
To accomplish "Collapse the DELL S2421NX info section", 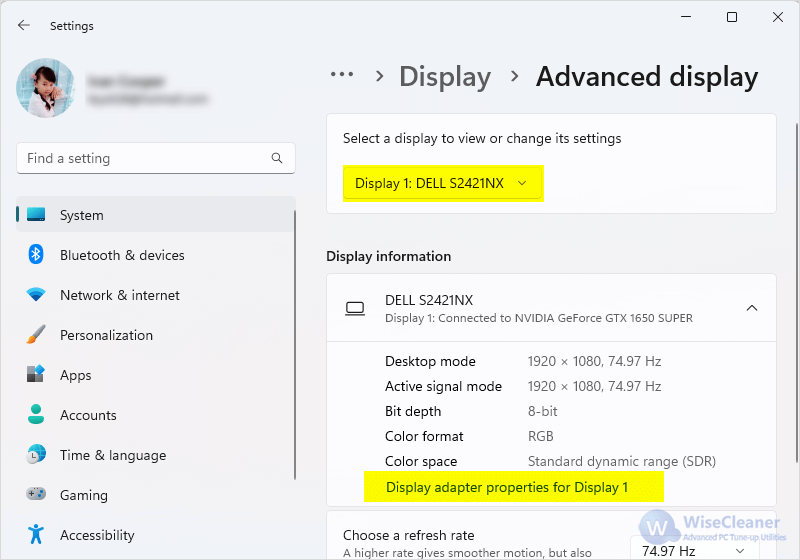I will 752,308.
